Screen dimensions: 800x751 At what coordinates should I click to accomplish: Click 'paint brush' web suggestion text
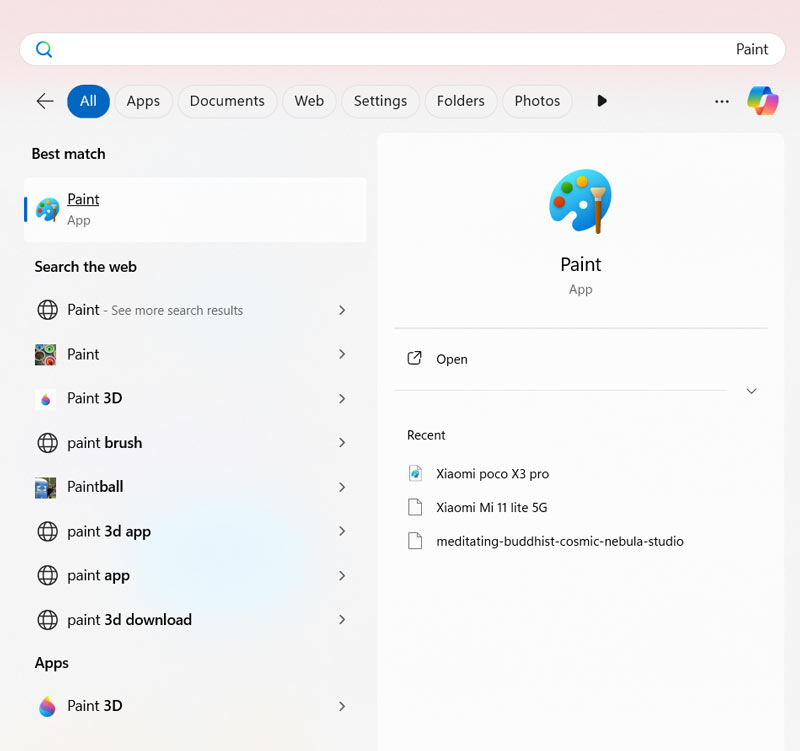click(x=105, y=442)
